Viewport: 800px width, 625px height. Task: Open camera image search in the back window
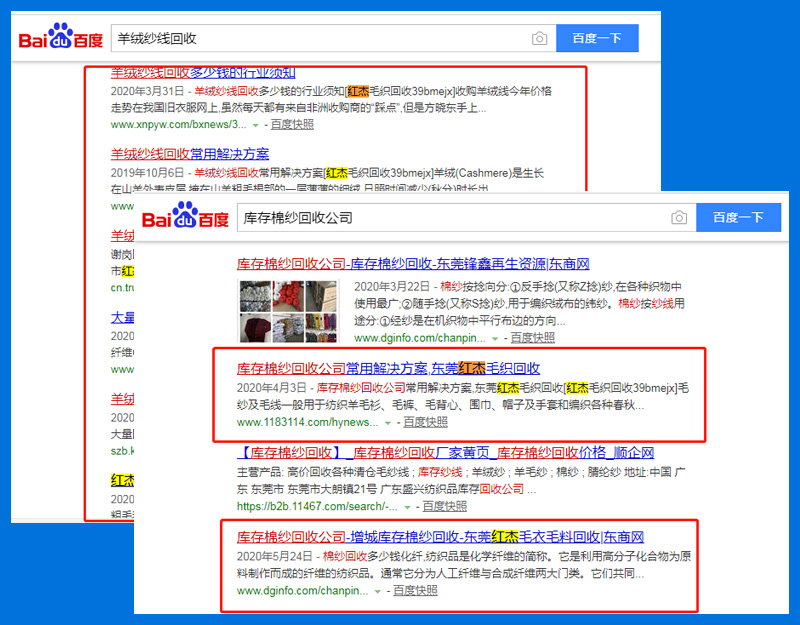coord(539,38)
